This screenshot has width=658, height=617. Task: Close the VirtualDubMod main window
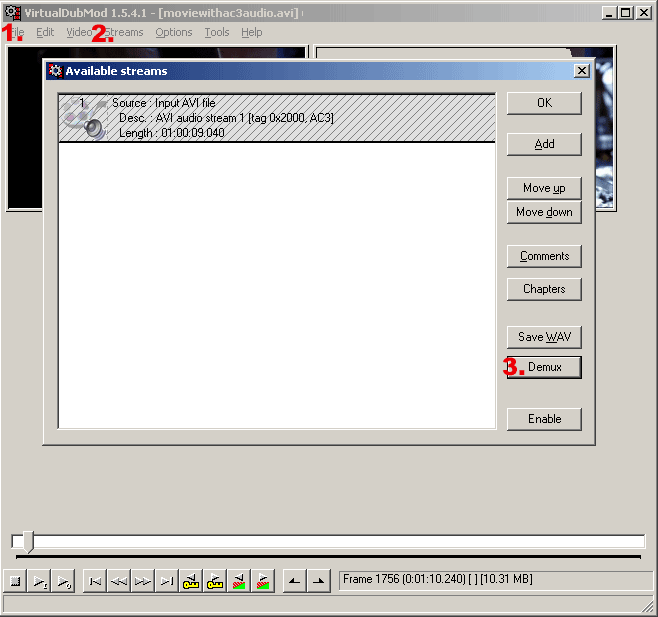point(644,13)
